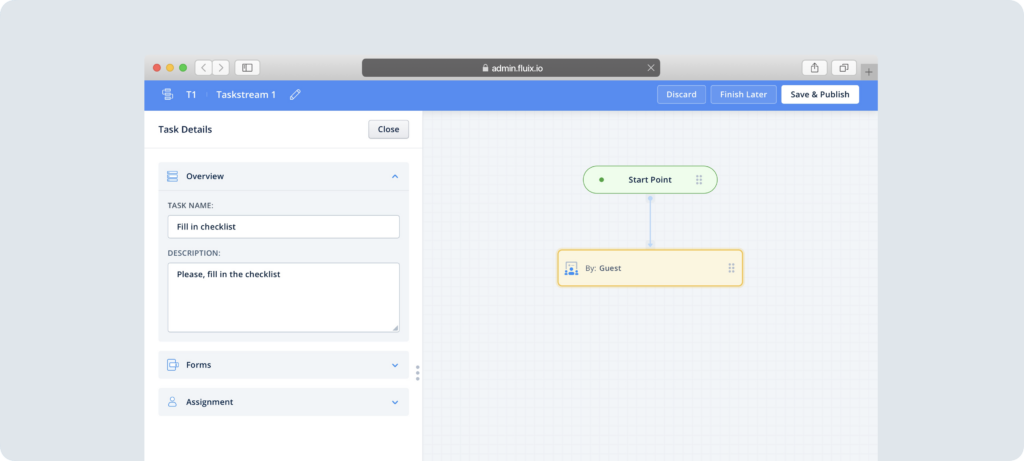The height and width of the screenshot is (461, 1024).
Task: Click Save & Publish
Action: click(819, 95)
